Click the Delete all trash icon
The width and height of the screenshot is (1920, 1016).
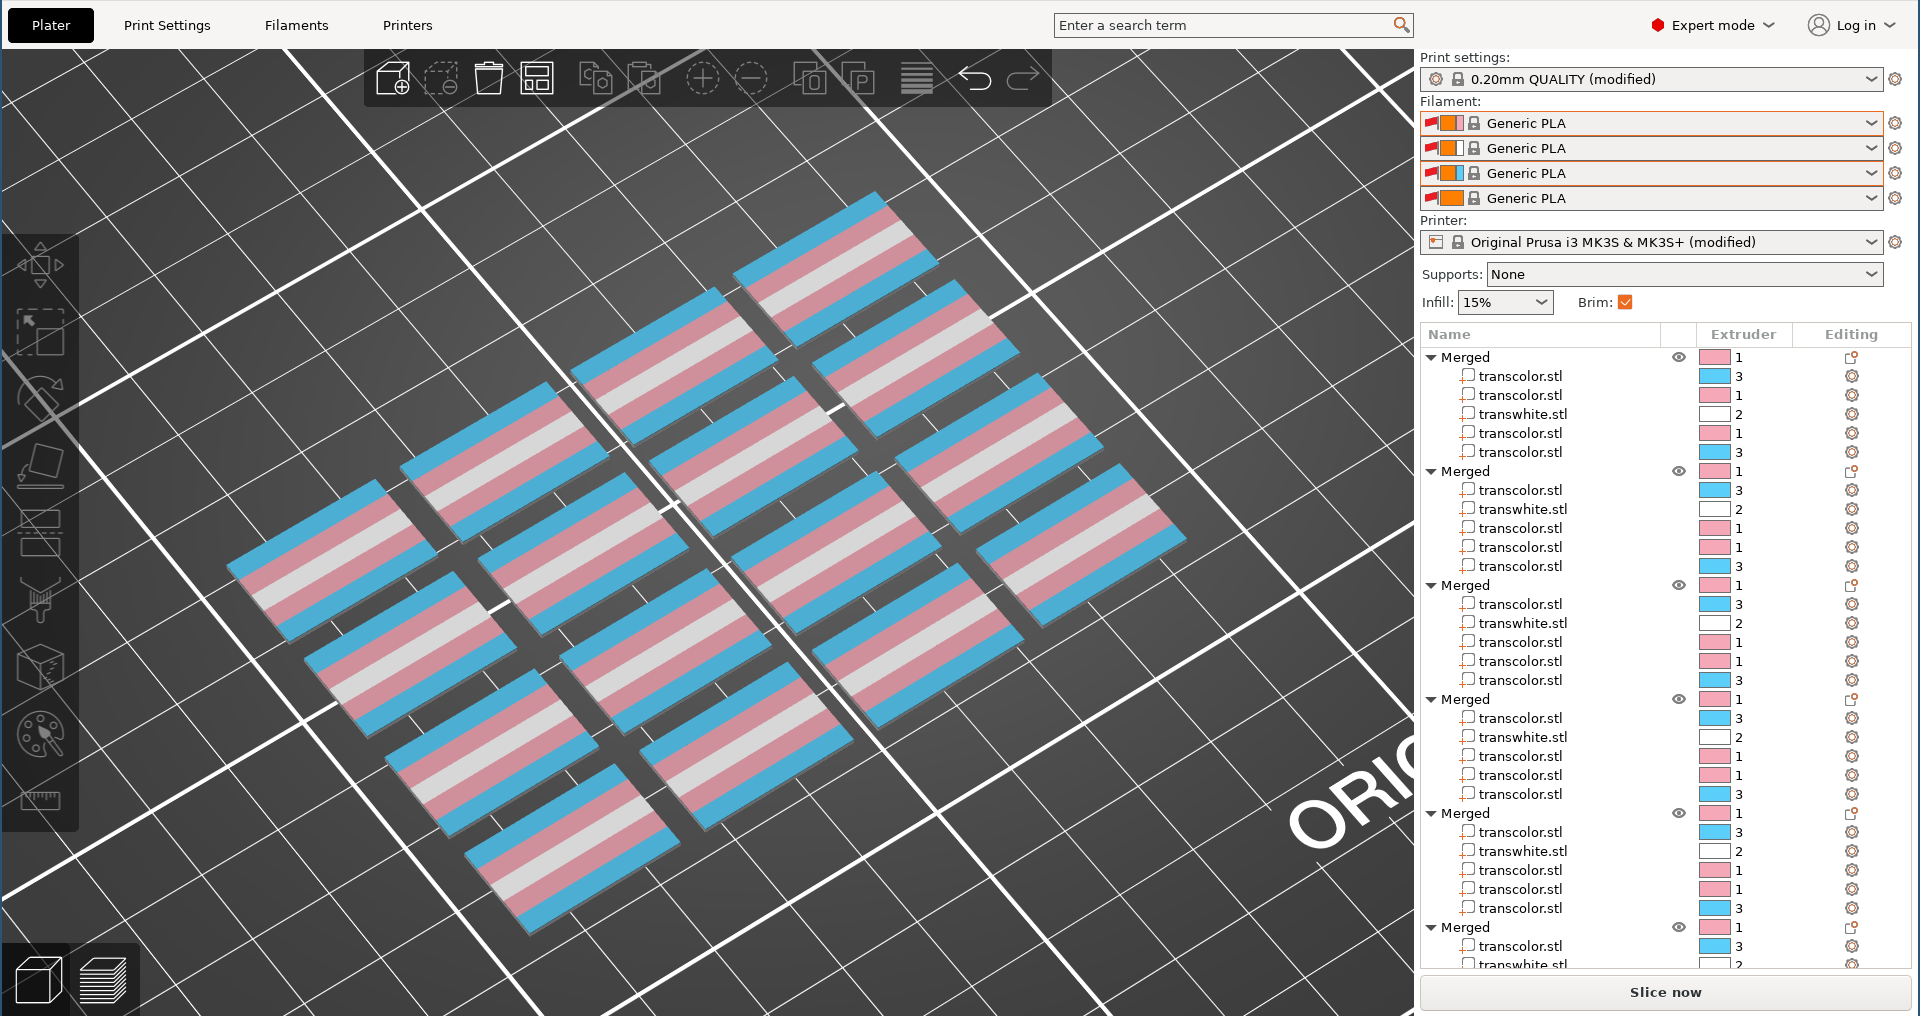(x=489, y=78)
